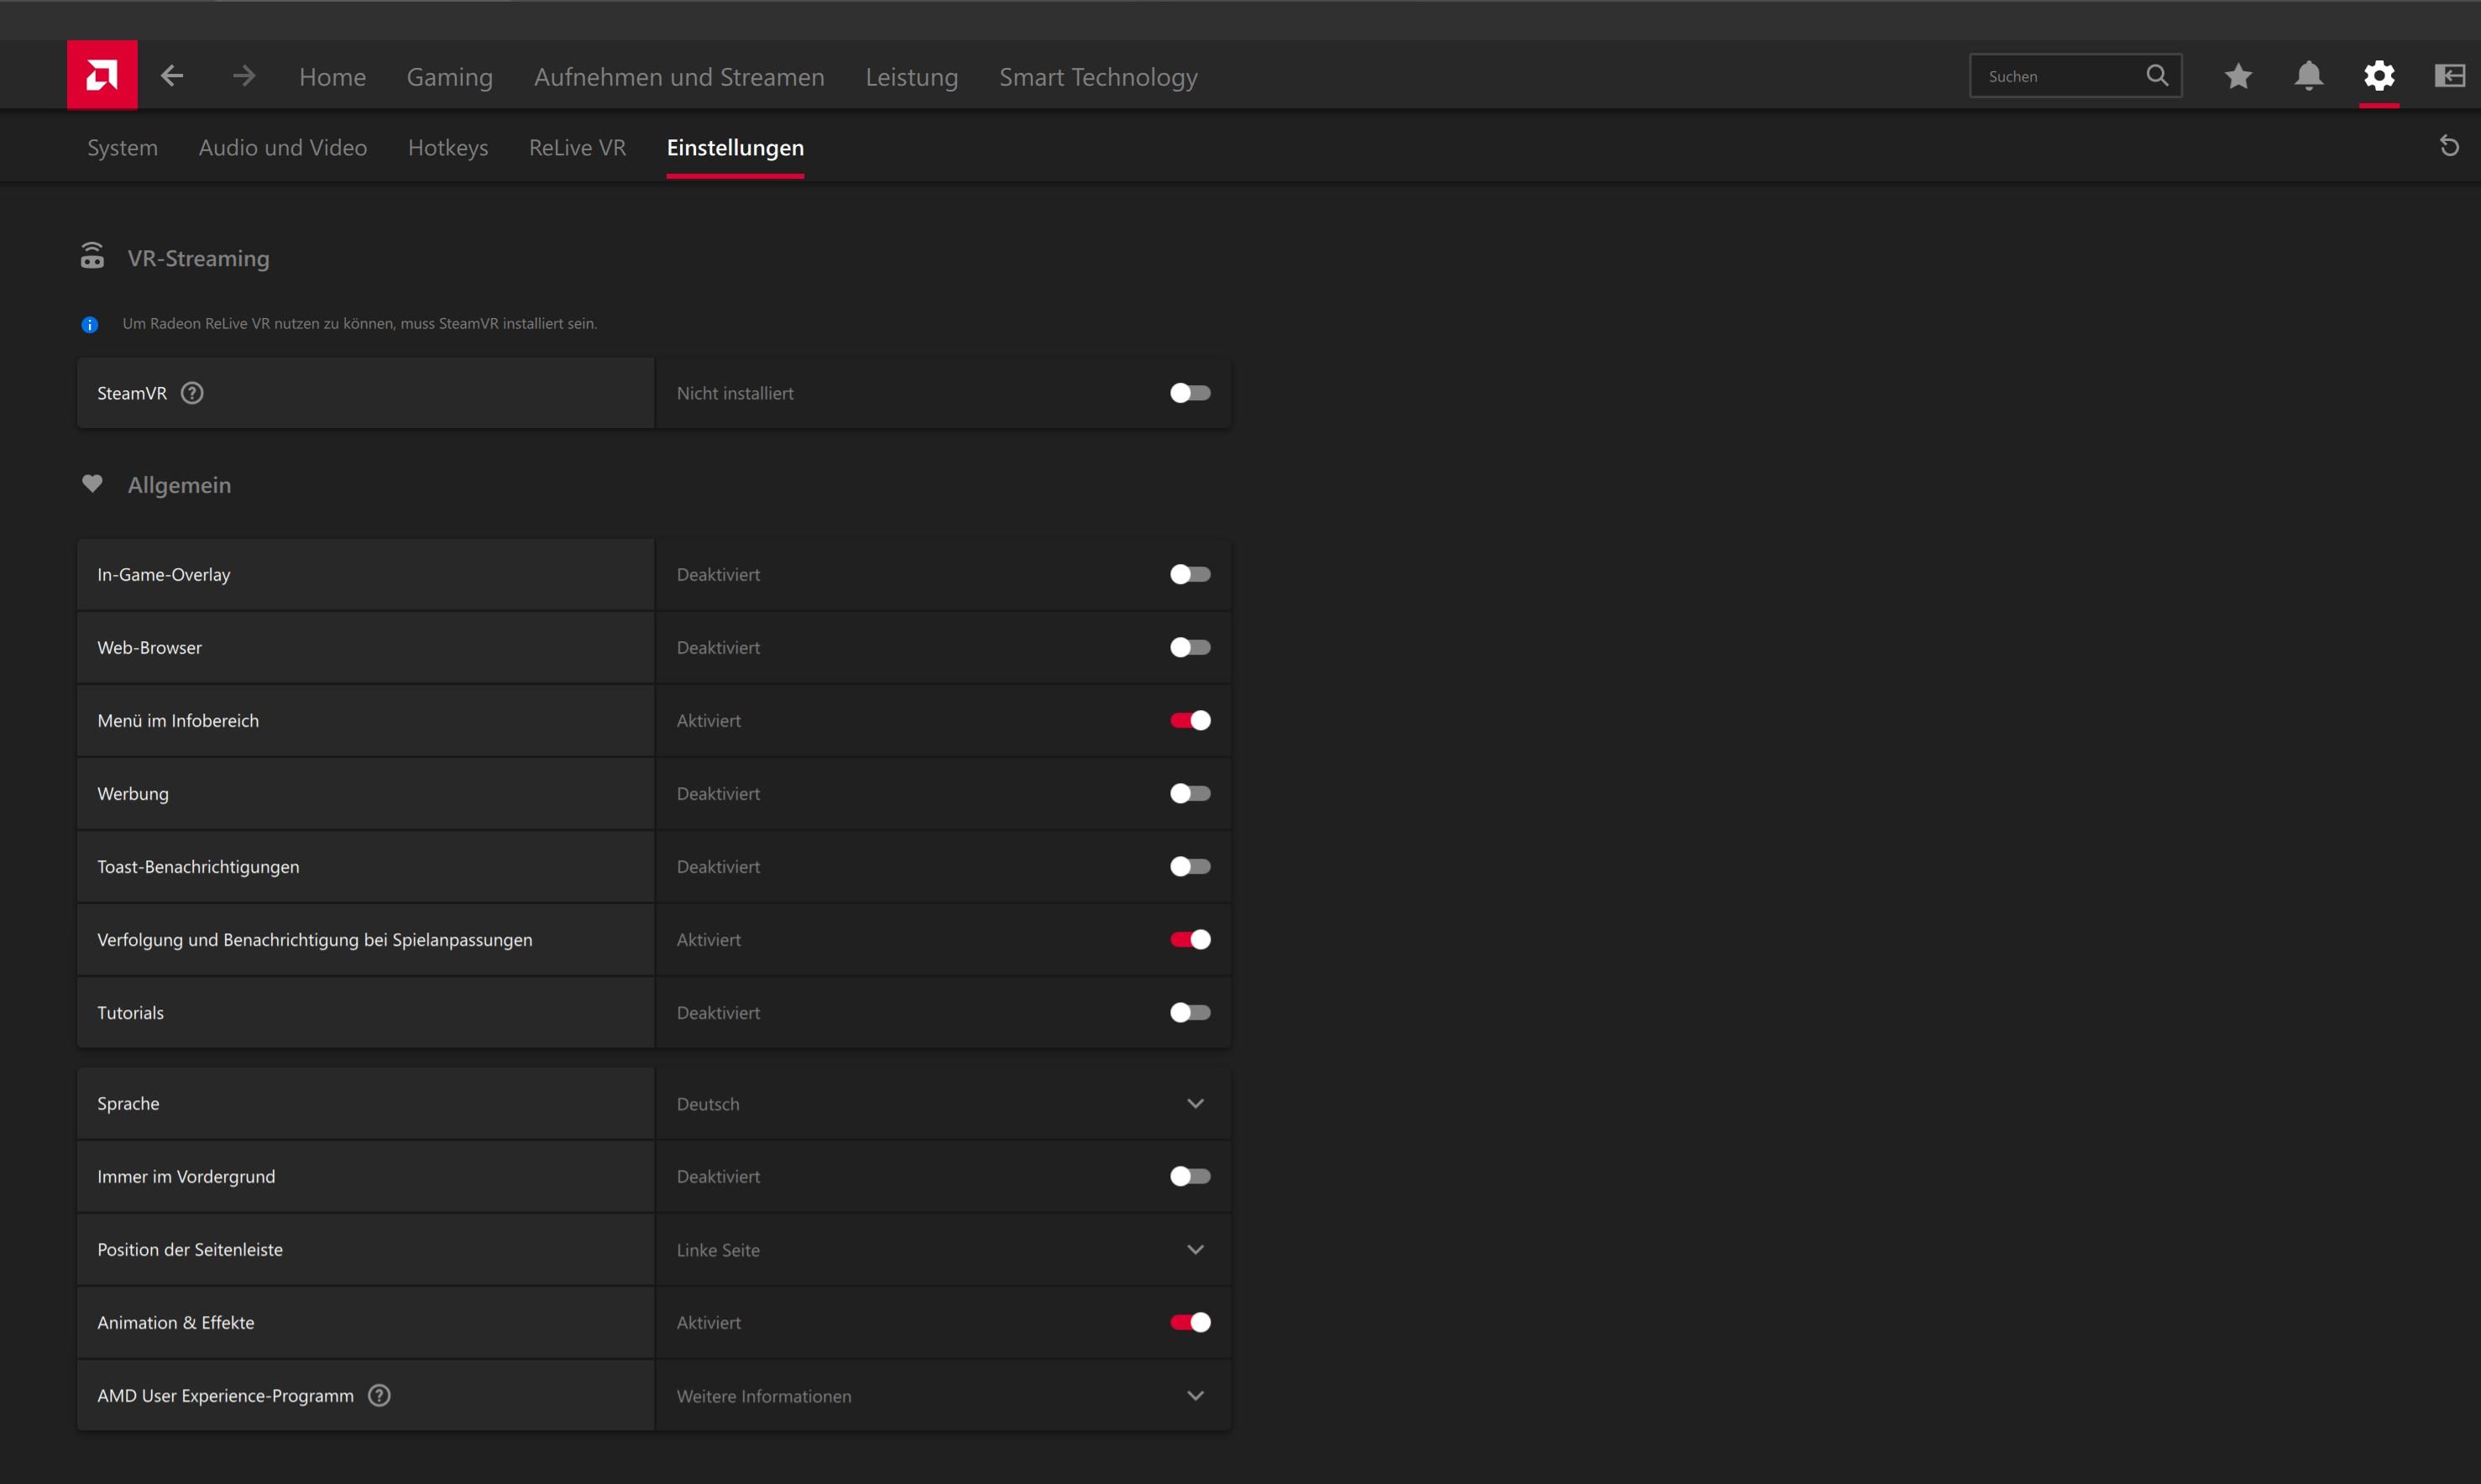Toggle the SteamVR switch

point(1190,393)
